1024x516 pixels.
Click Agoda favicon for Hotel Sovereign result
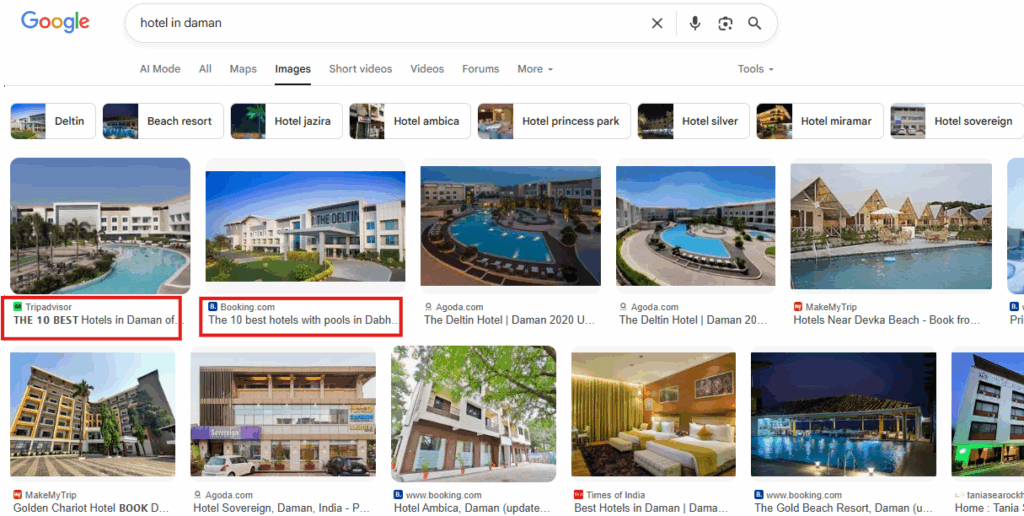(197, 495)
